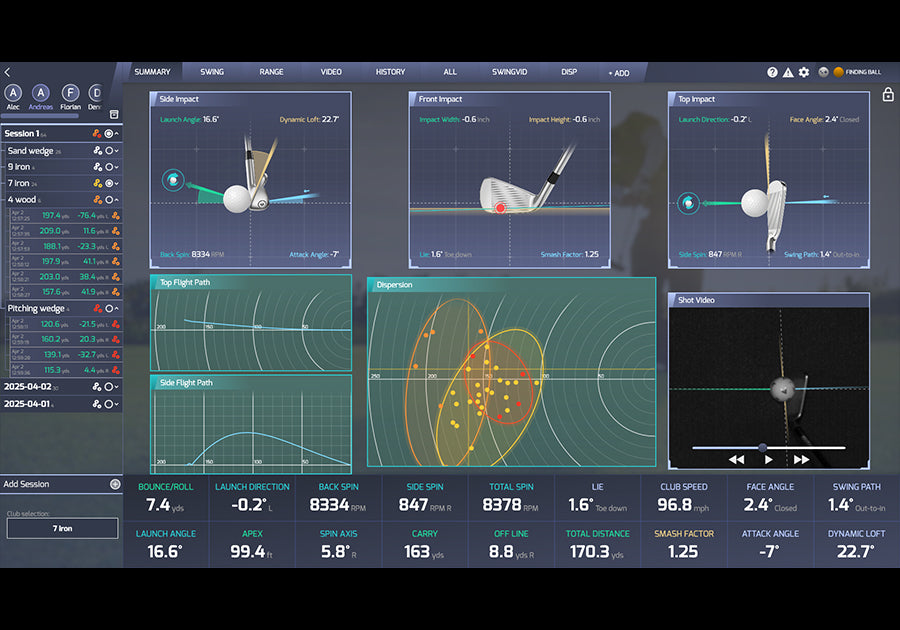
Task: Click the red icon on the 115.3 yds shot
Action: 116,370
